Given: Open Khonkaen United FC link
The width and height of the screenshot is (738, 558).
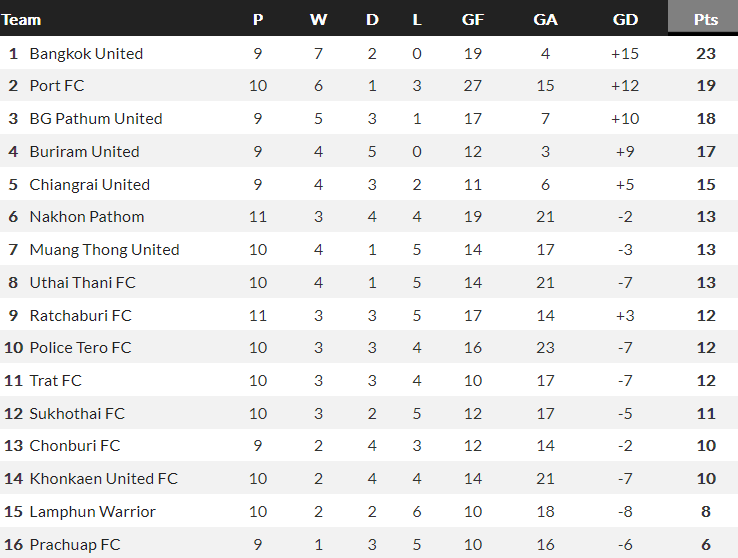Looking at the screenshot, I should 103,479.
